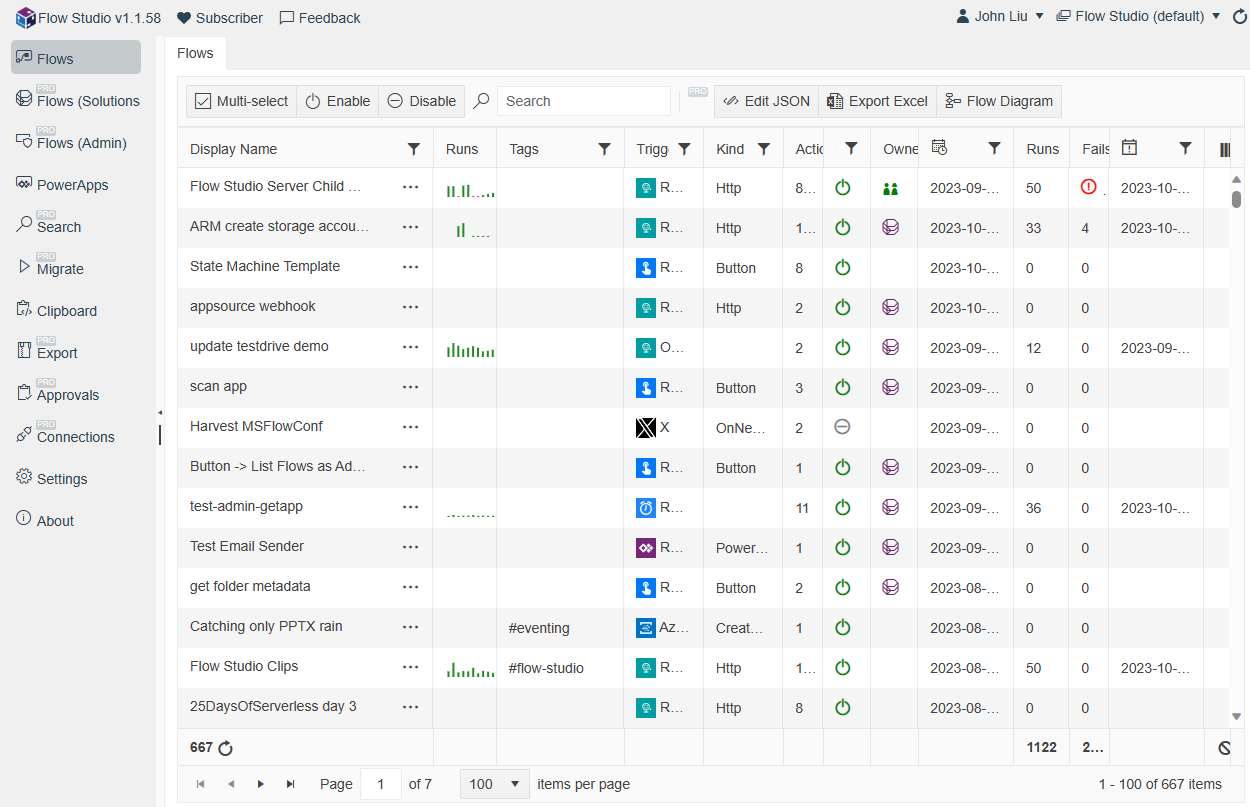Click the Flow Diagram button

click(x=998, y=101)
